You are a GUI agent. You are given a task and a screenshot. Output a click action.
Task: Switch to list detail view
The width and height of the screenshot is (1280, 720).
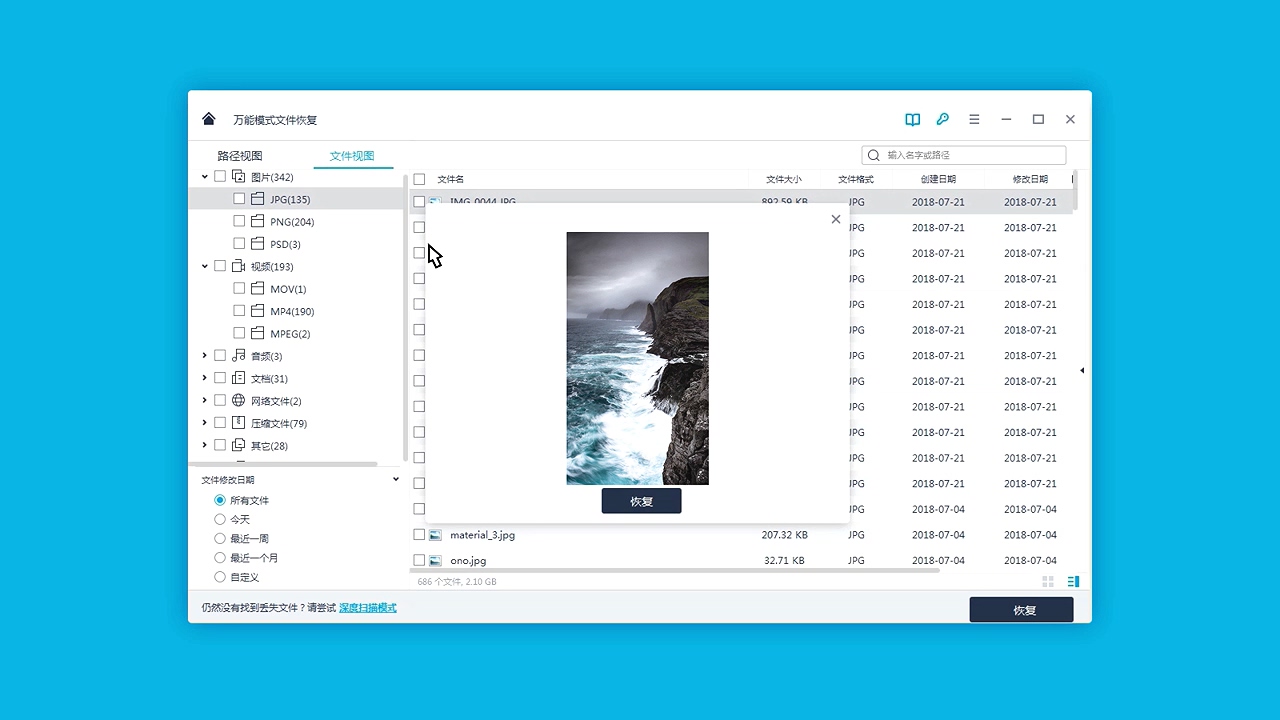point(1073,581)
